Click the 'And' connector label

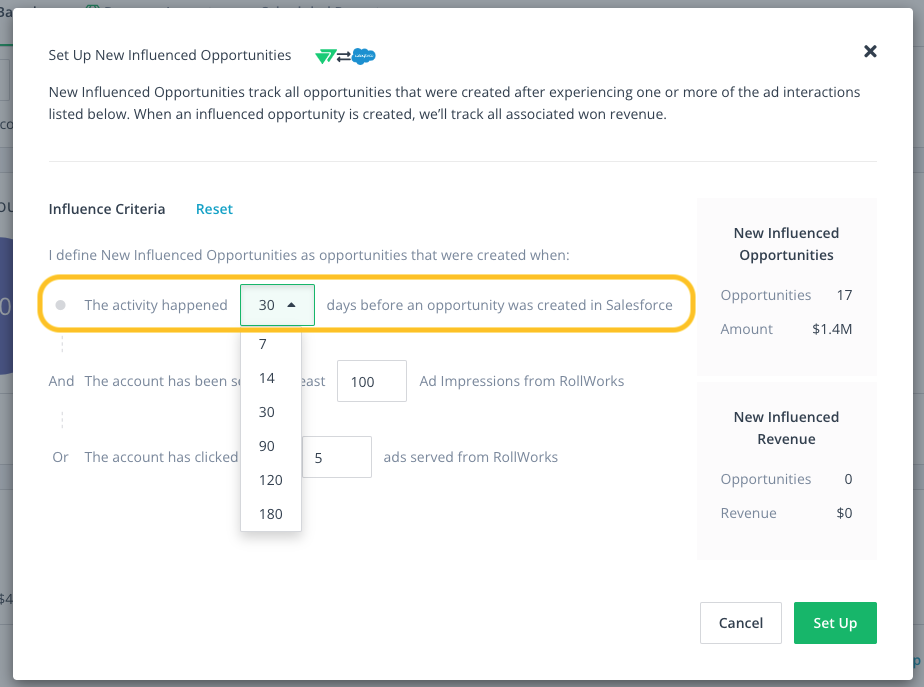click(x=61, y=381)
